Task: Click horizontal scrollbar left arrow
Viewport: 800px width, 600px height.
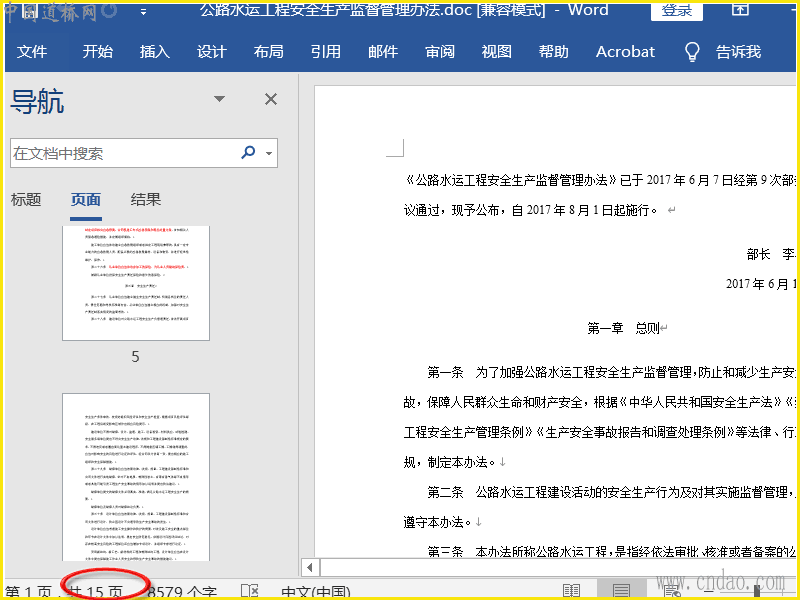Action: 310,567
